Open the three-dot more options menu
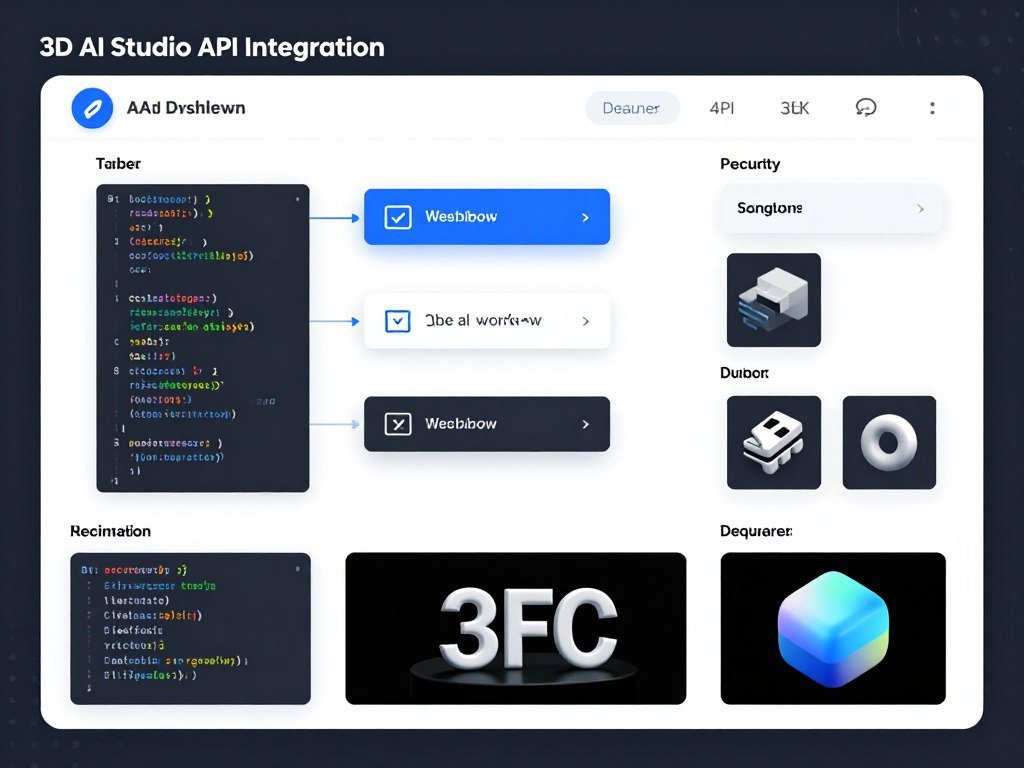The width and height of the screenshot is (1024, 768). click(932, 108)
